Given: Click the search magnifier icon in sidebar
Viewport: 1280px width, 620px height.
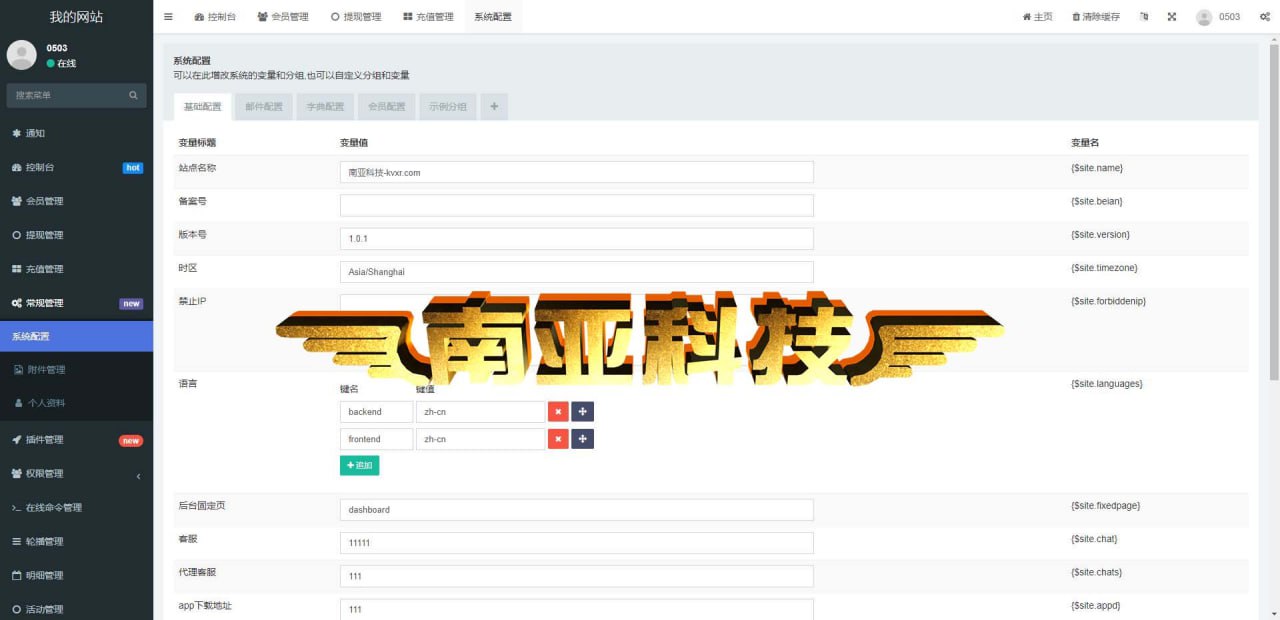Looking at the screenshot, I should [133, 96].
